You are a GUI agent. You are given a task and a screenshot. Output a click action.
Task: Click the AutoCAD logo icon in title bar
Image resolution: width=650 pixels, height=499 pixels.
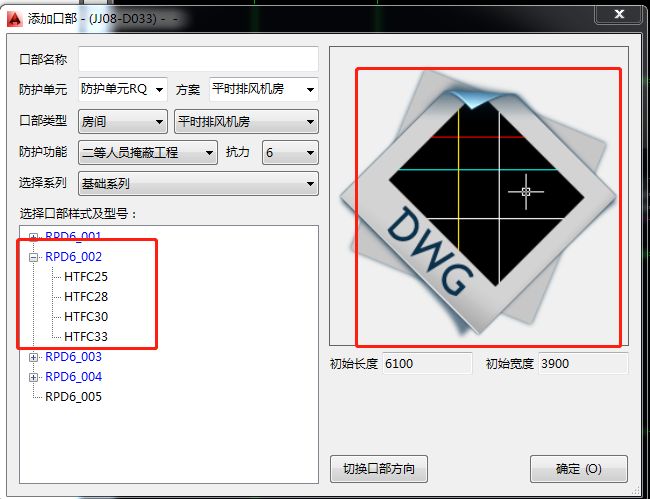tap(15, 19)
